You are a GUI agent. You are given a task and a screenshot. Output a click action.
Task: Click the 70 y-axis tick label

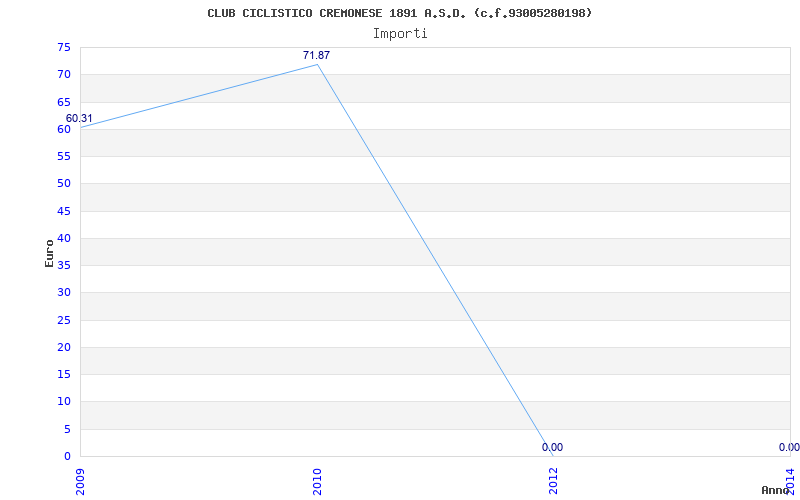point(64,74)
